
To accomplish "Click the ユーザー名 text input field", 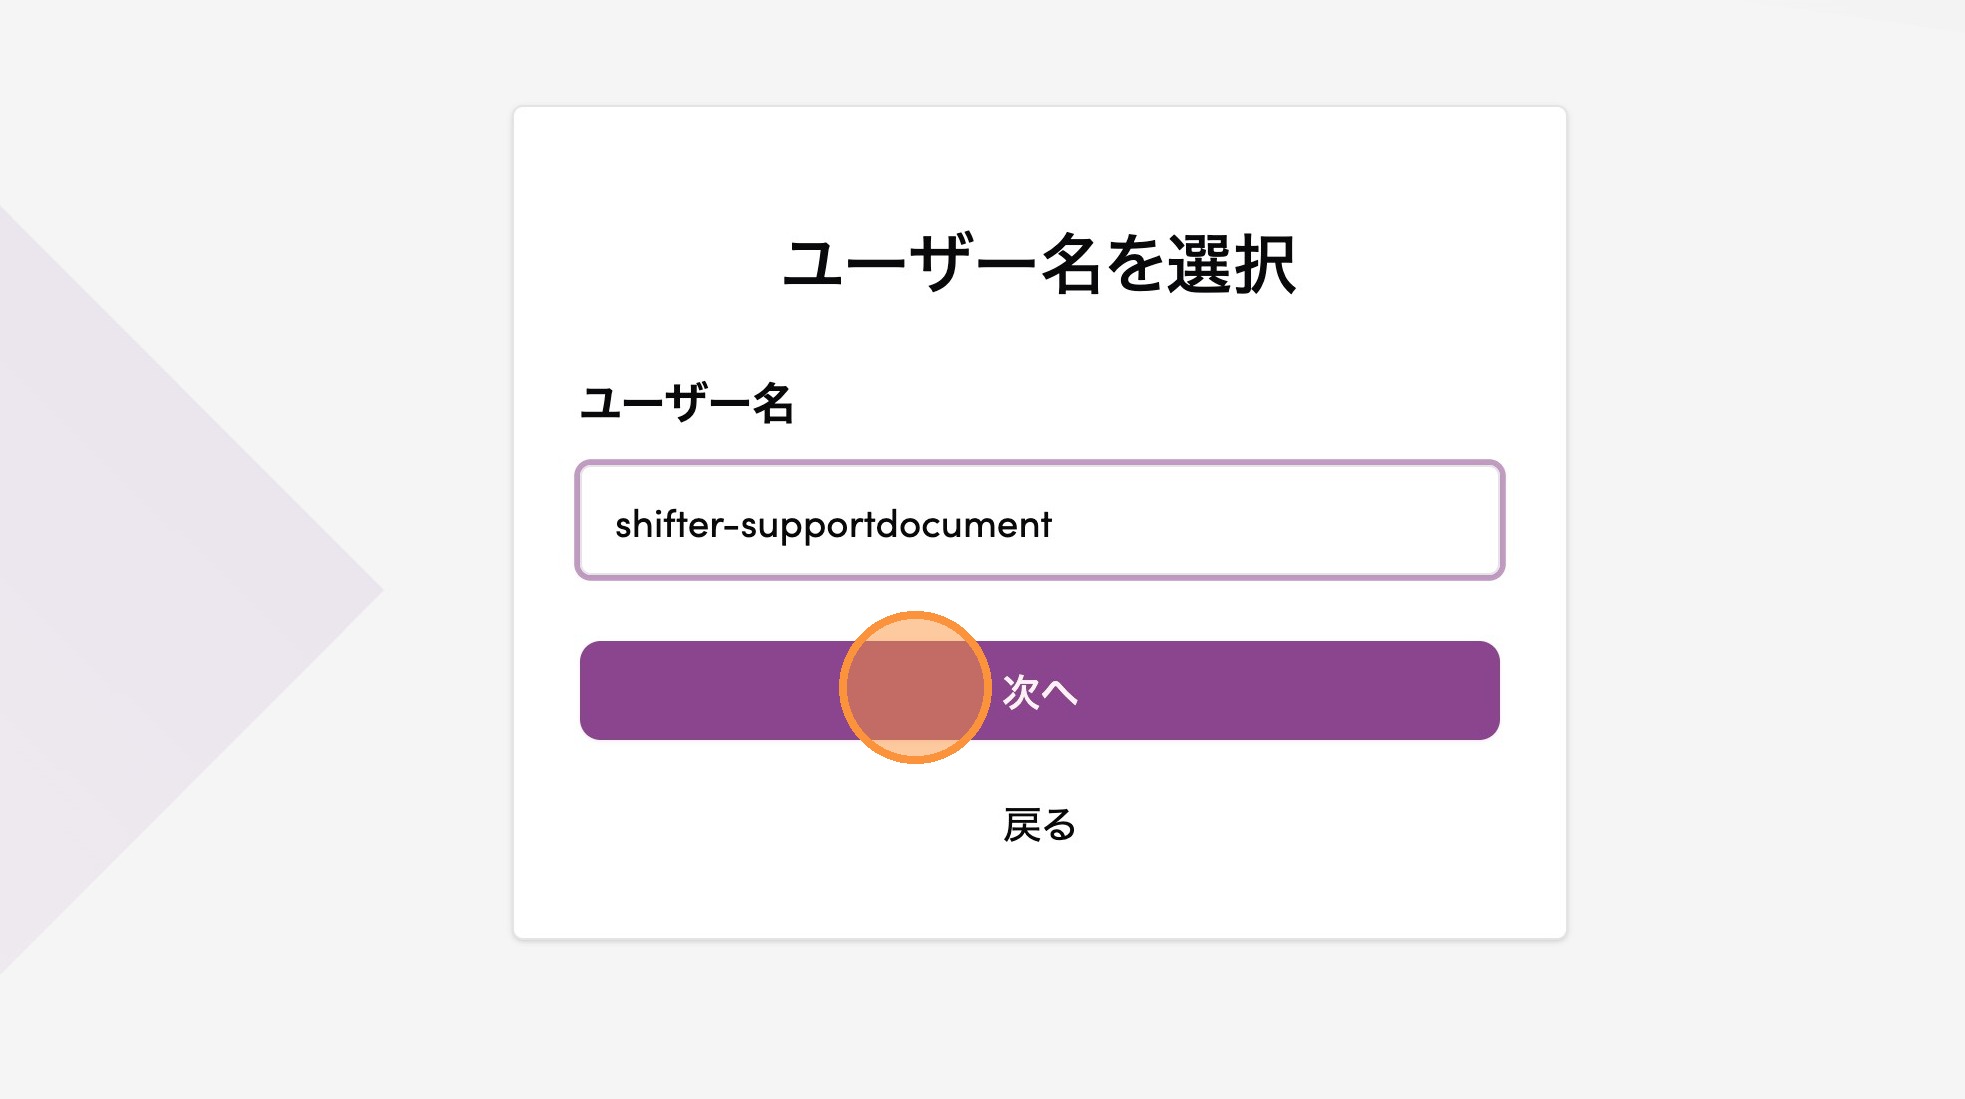I will coord(1038,520).
